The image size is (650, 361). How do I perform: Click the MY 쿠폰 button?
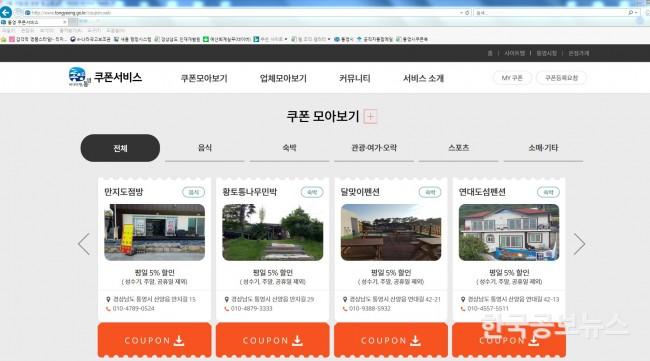[512, 78]
